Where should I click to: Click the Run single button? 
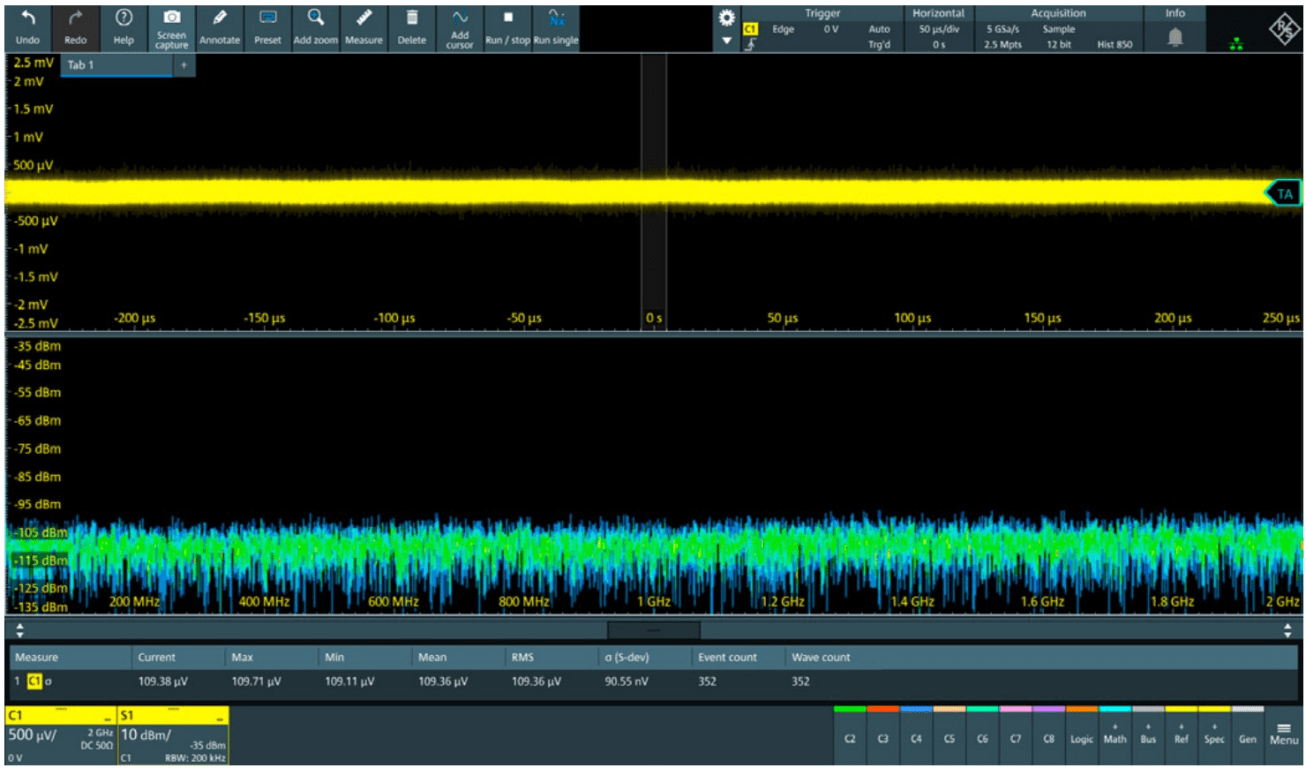click(x=555, y=20)
